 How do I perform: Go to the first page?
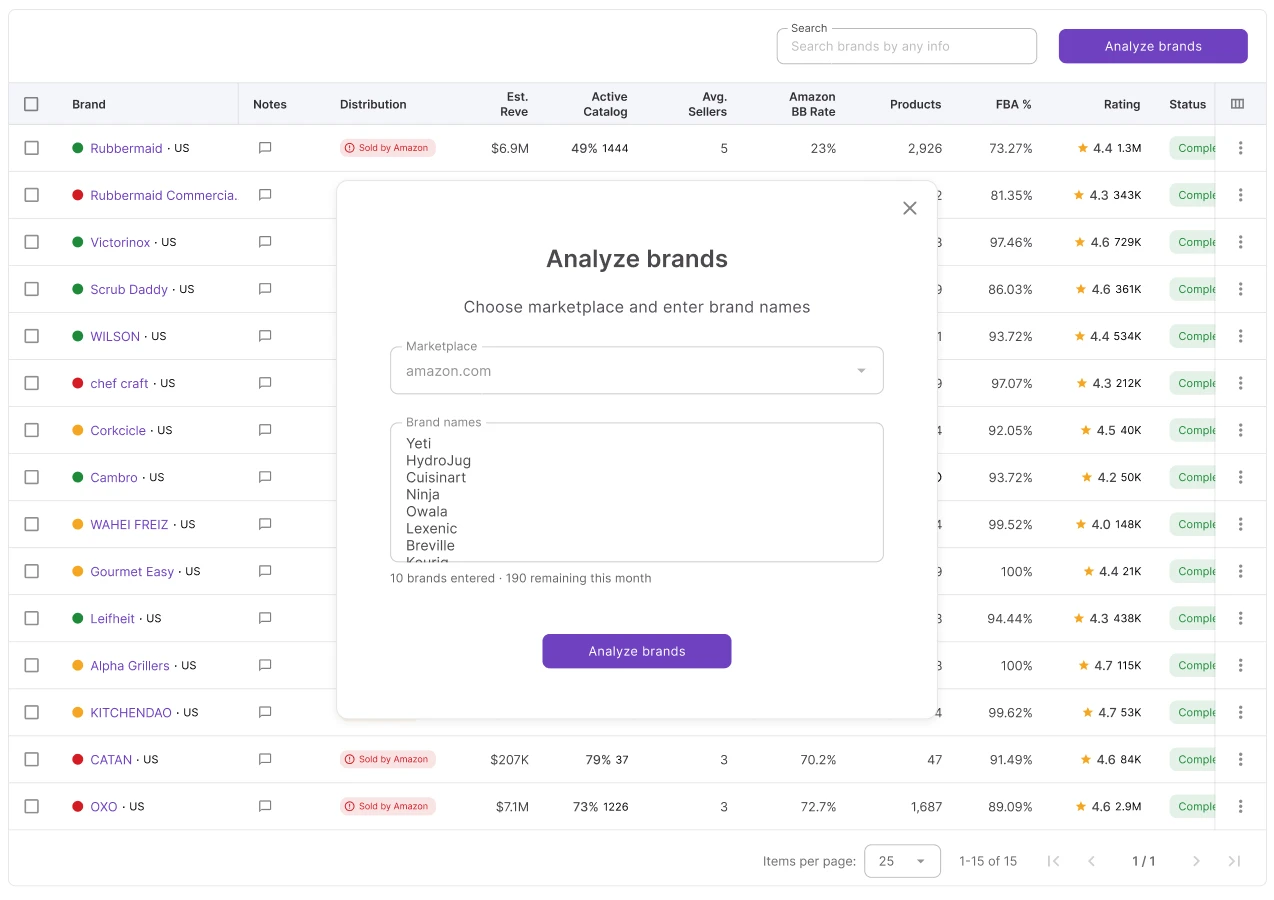point(1053,861)
